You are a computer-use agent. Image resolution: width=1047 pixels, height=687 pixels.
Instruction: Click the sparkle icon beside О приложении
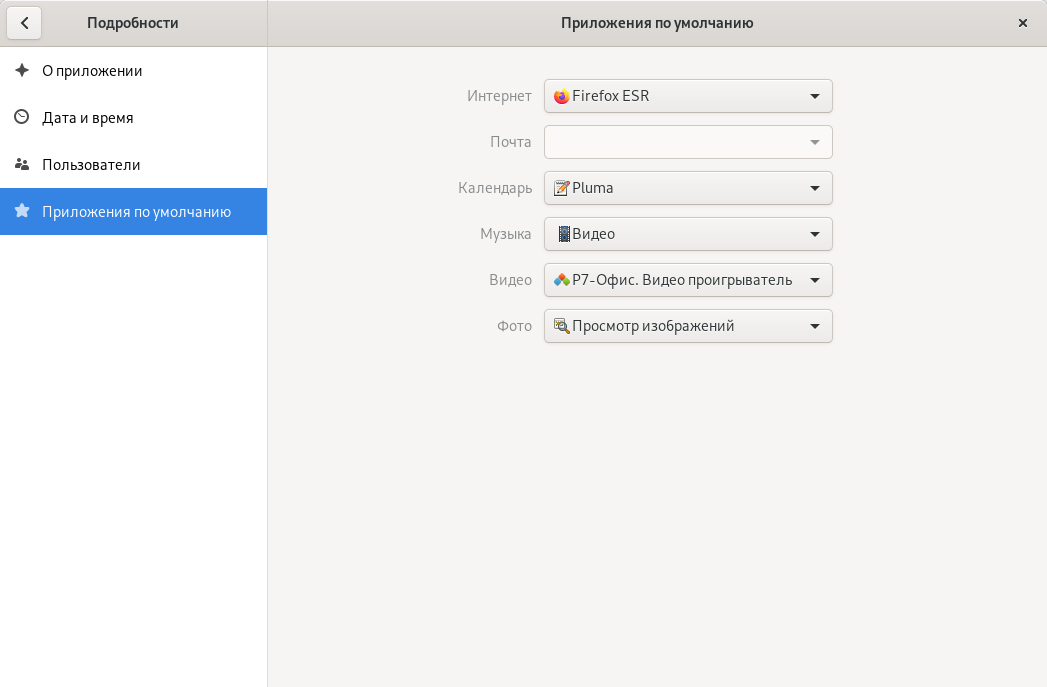click(22, 71)
